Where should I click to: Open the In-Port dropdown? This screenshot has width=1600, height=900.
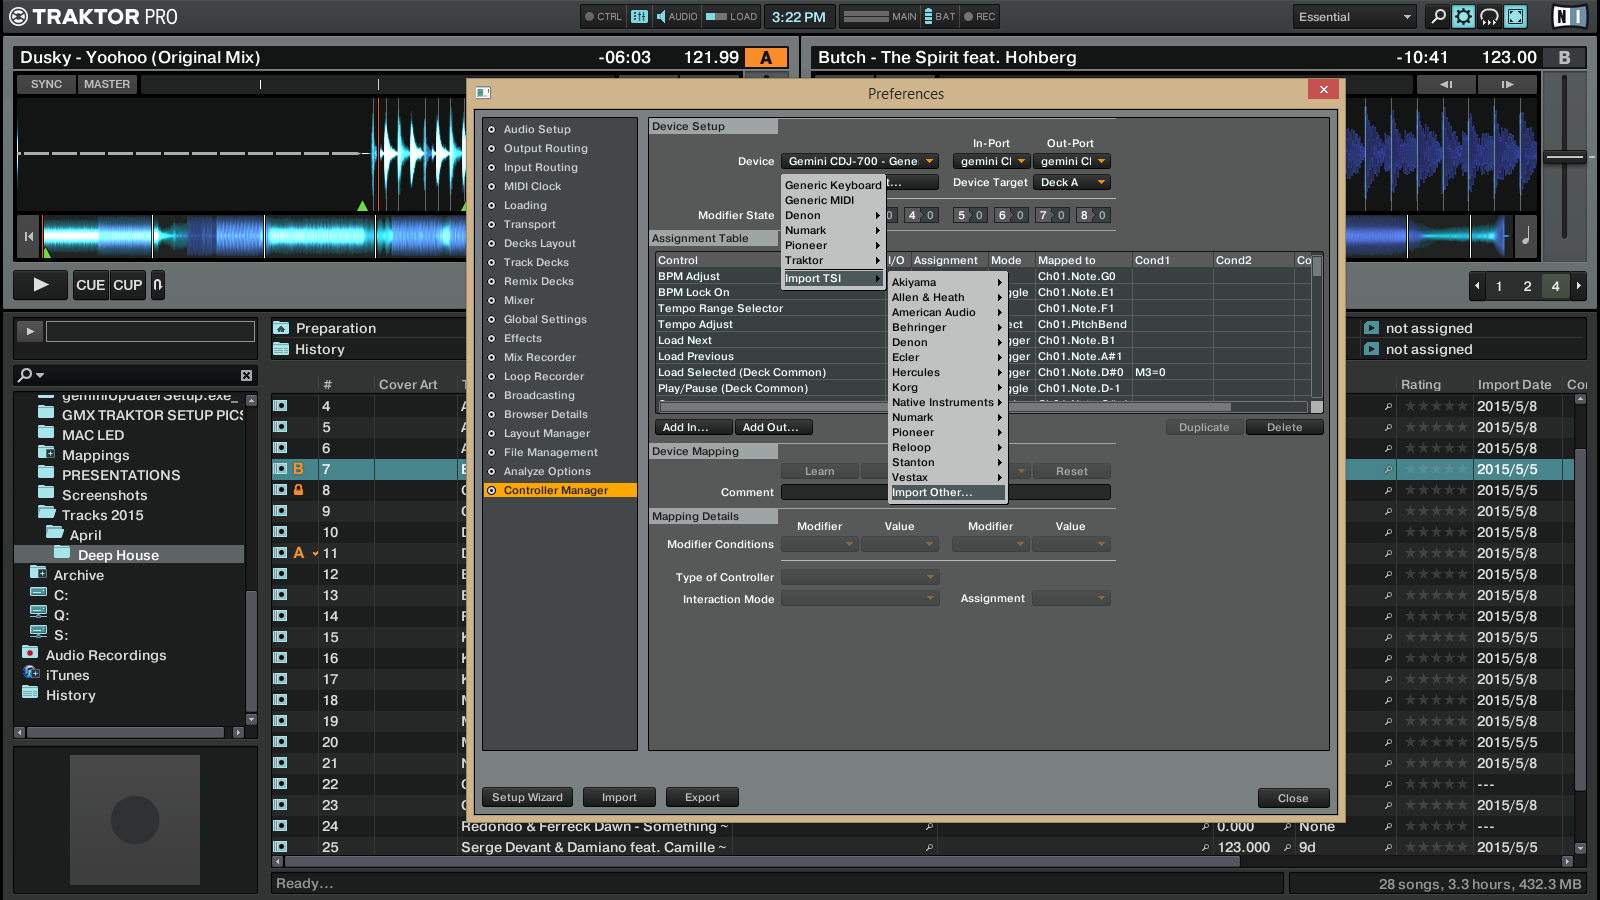click(x=991, y=161)
